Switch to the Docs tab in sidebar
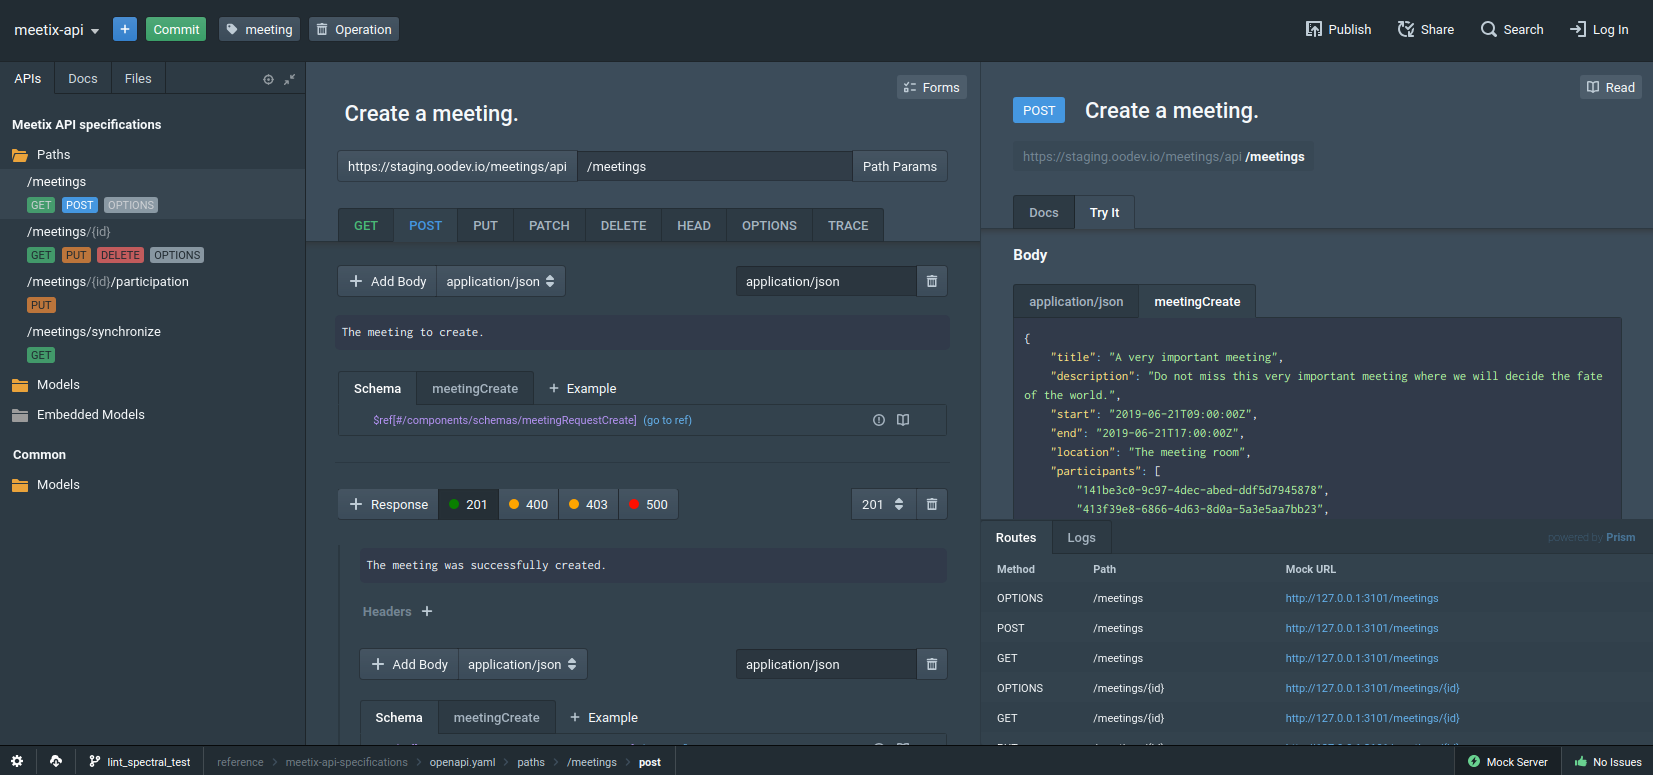Image resolution: width=1653 pixels, height=775 pixels. 83,78
